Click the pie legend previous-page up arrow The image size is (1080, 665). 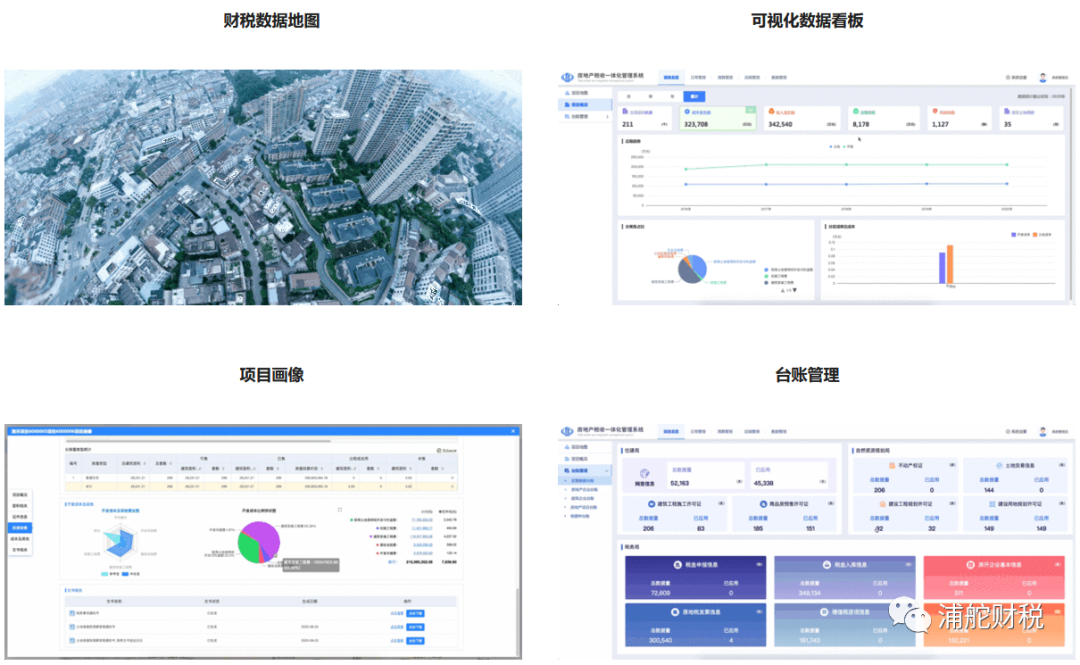coord(782,290)
